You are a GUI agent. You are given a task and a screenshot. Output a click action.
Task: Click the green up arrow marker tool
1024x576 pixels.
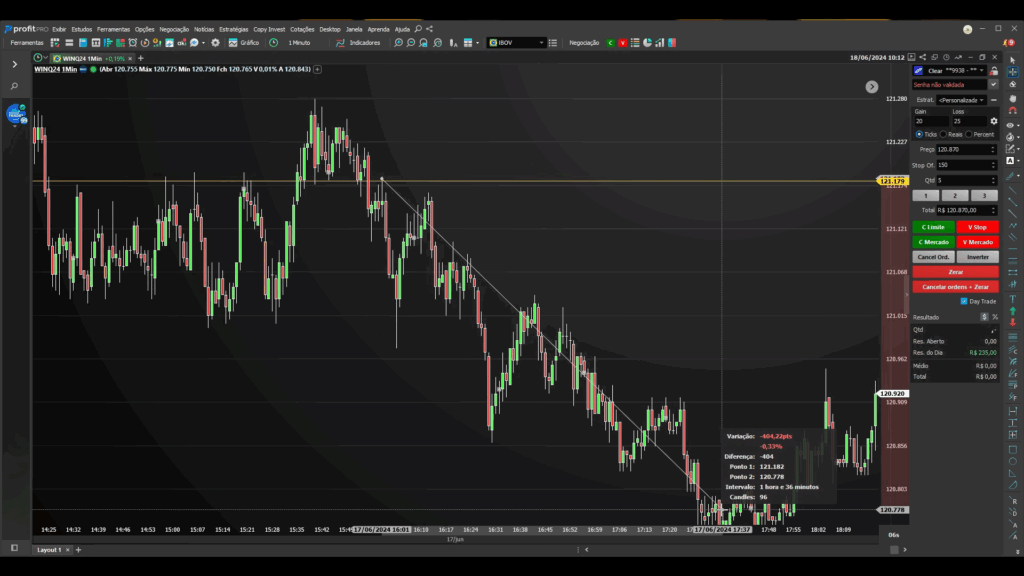click(x=1012, y=311)
